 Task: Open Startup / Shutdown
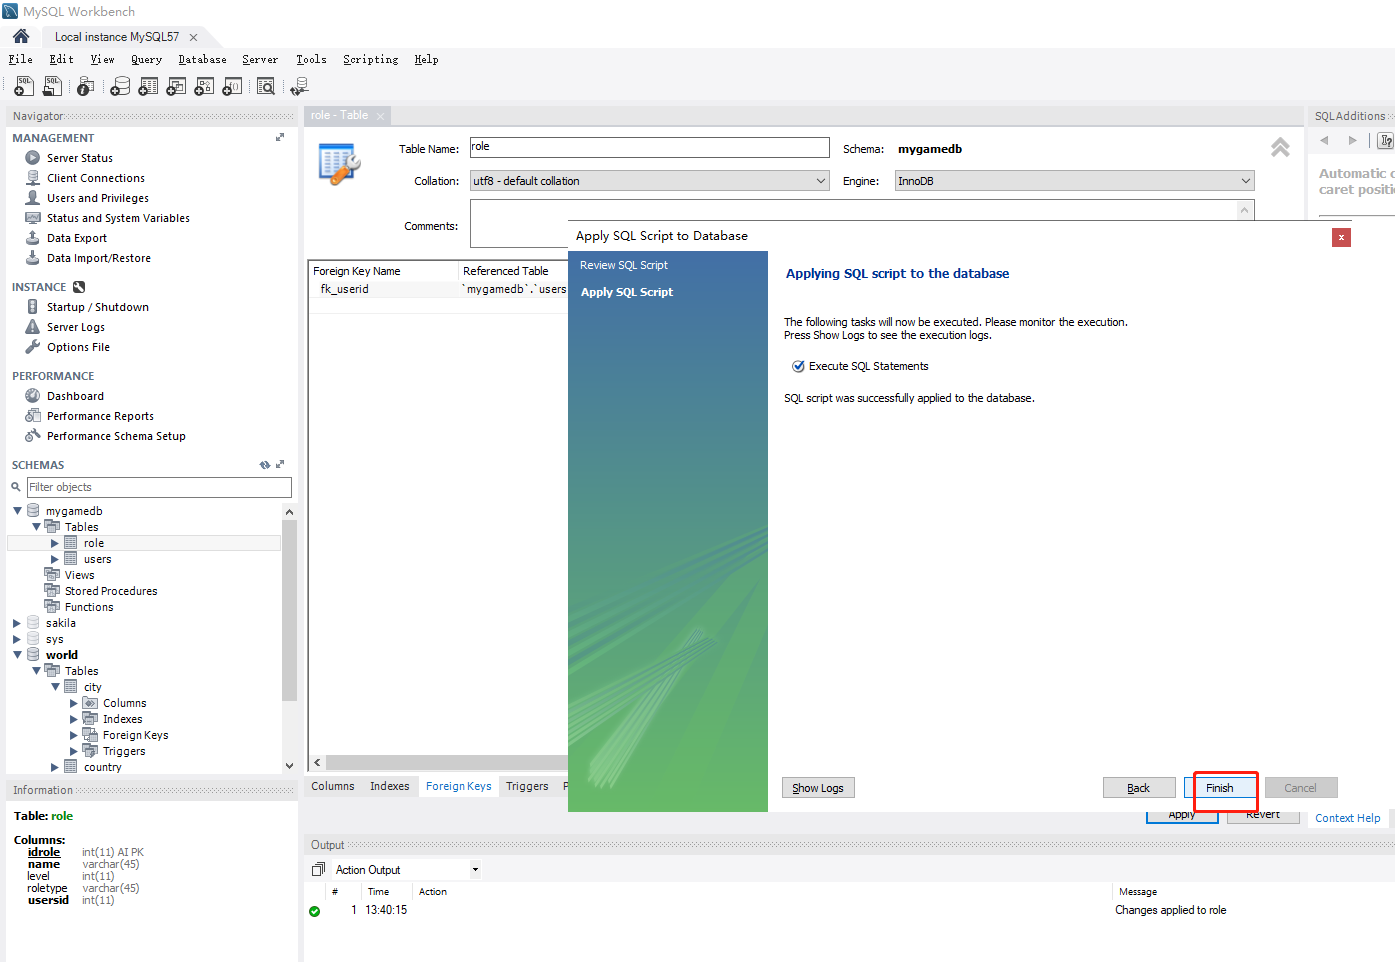[x=97, y=307]
